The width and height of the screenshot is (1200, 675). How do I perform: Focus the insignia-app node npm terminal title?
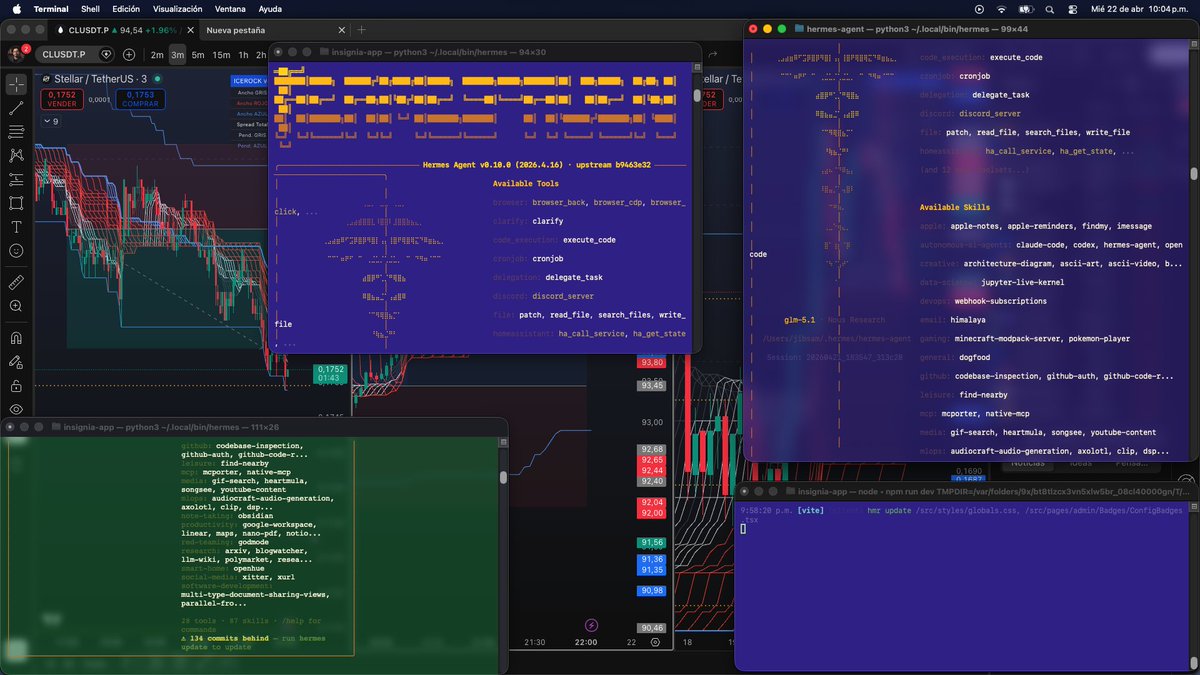click(967, 491)
